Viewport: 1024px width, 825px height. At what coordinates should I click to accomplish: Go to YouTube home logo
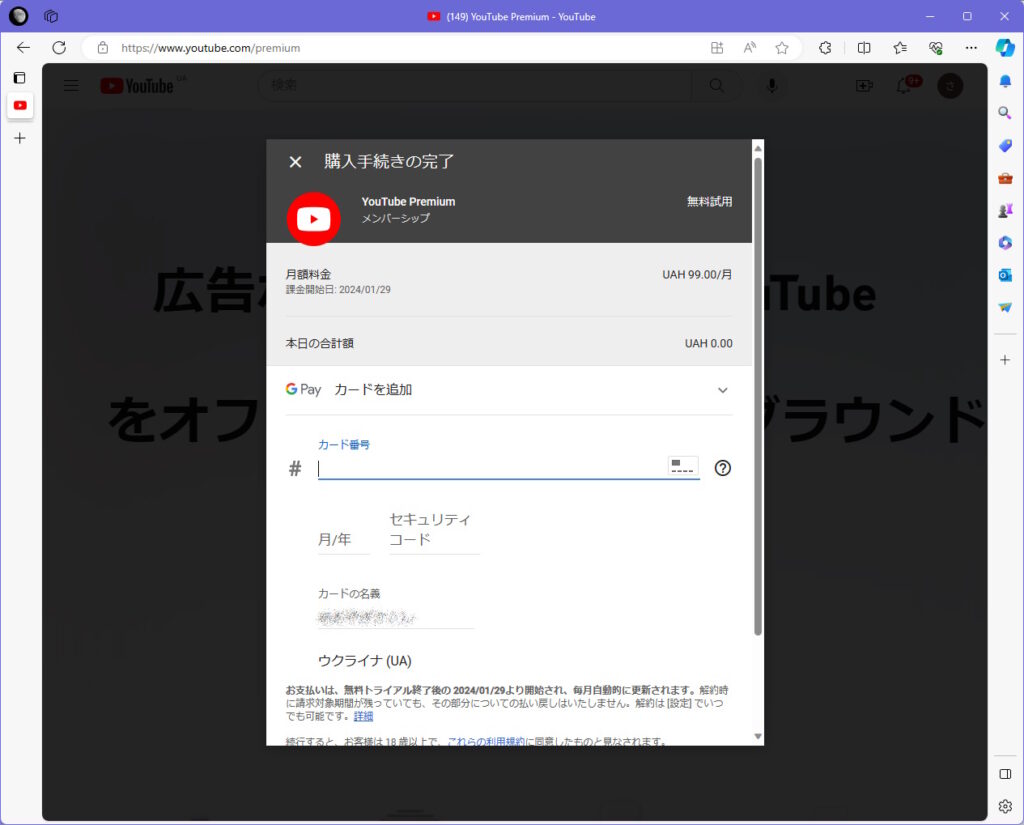click(x=136, y=86)
